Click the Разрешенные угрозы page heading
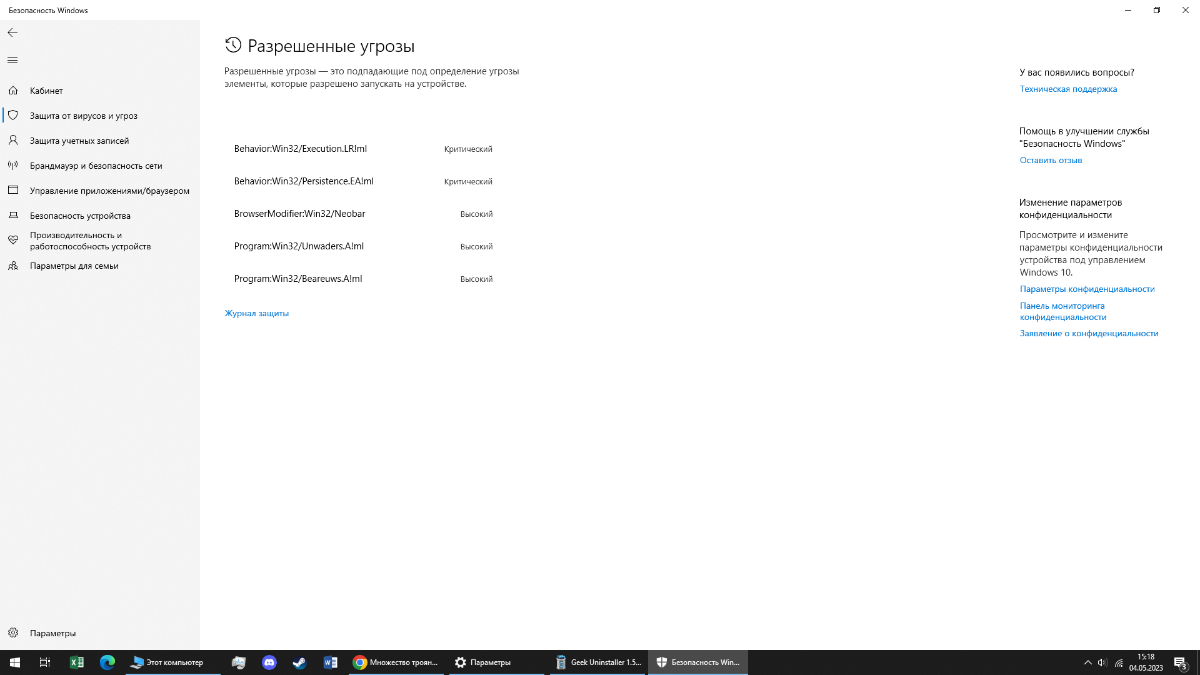The image size is (1200, 675). 331,46
